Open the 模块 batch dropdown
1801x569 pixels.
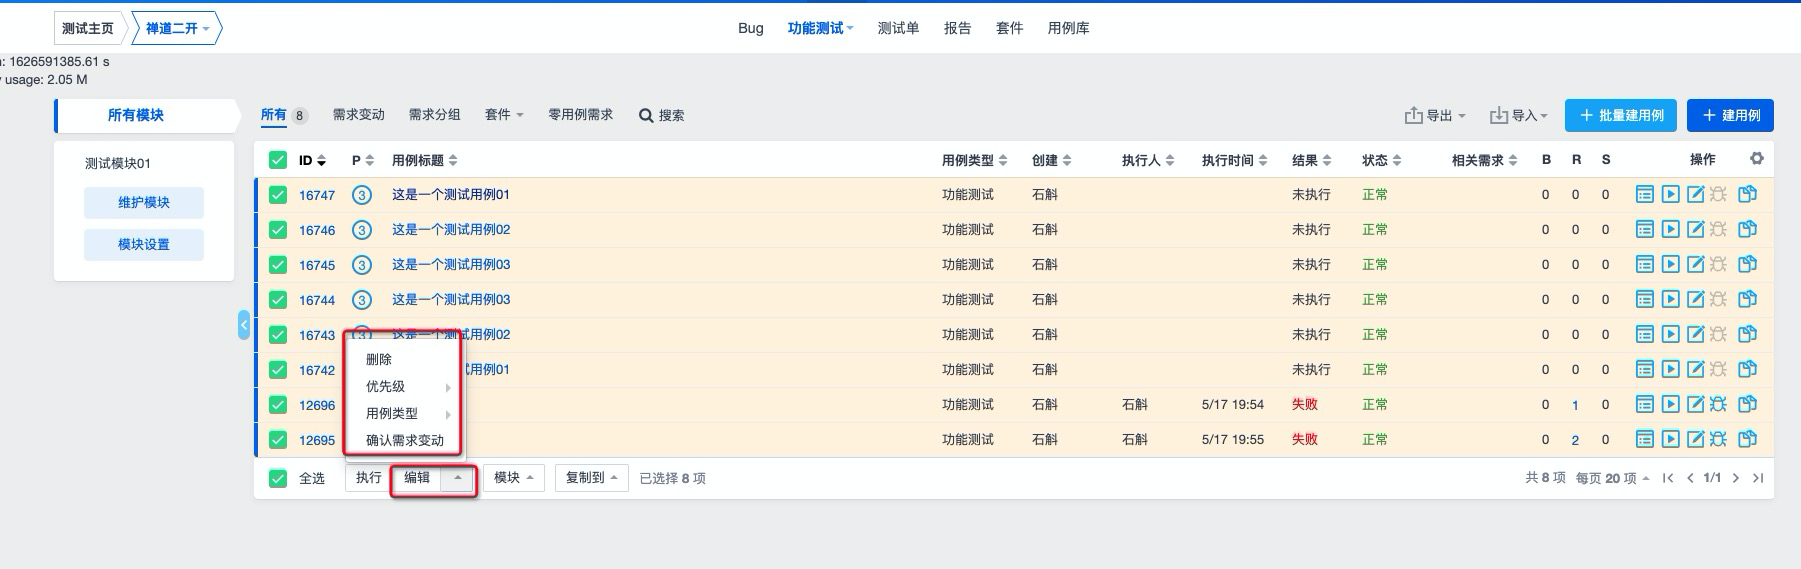(513, 478)
